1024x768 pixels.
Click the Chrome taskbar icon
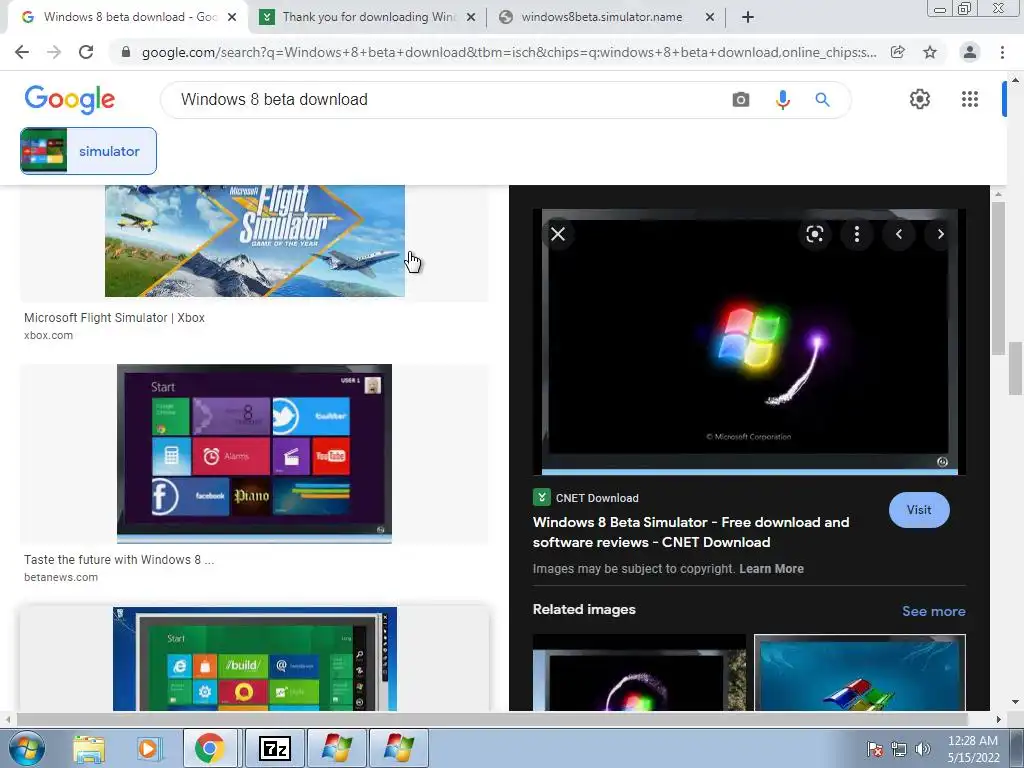point(210,748)
